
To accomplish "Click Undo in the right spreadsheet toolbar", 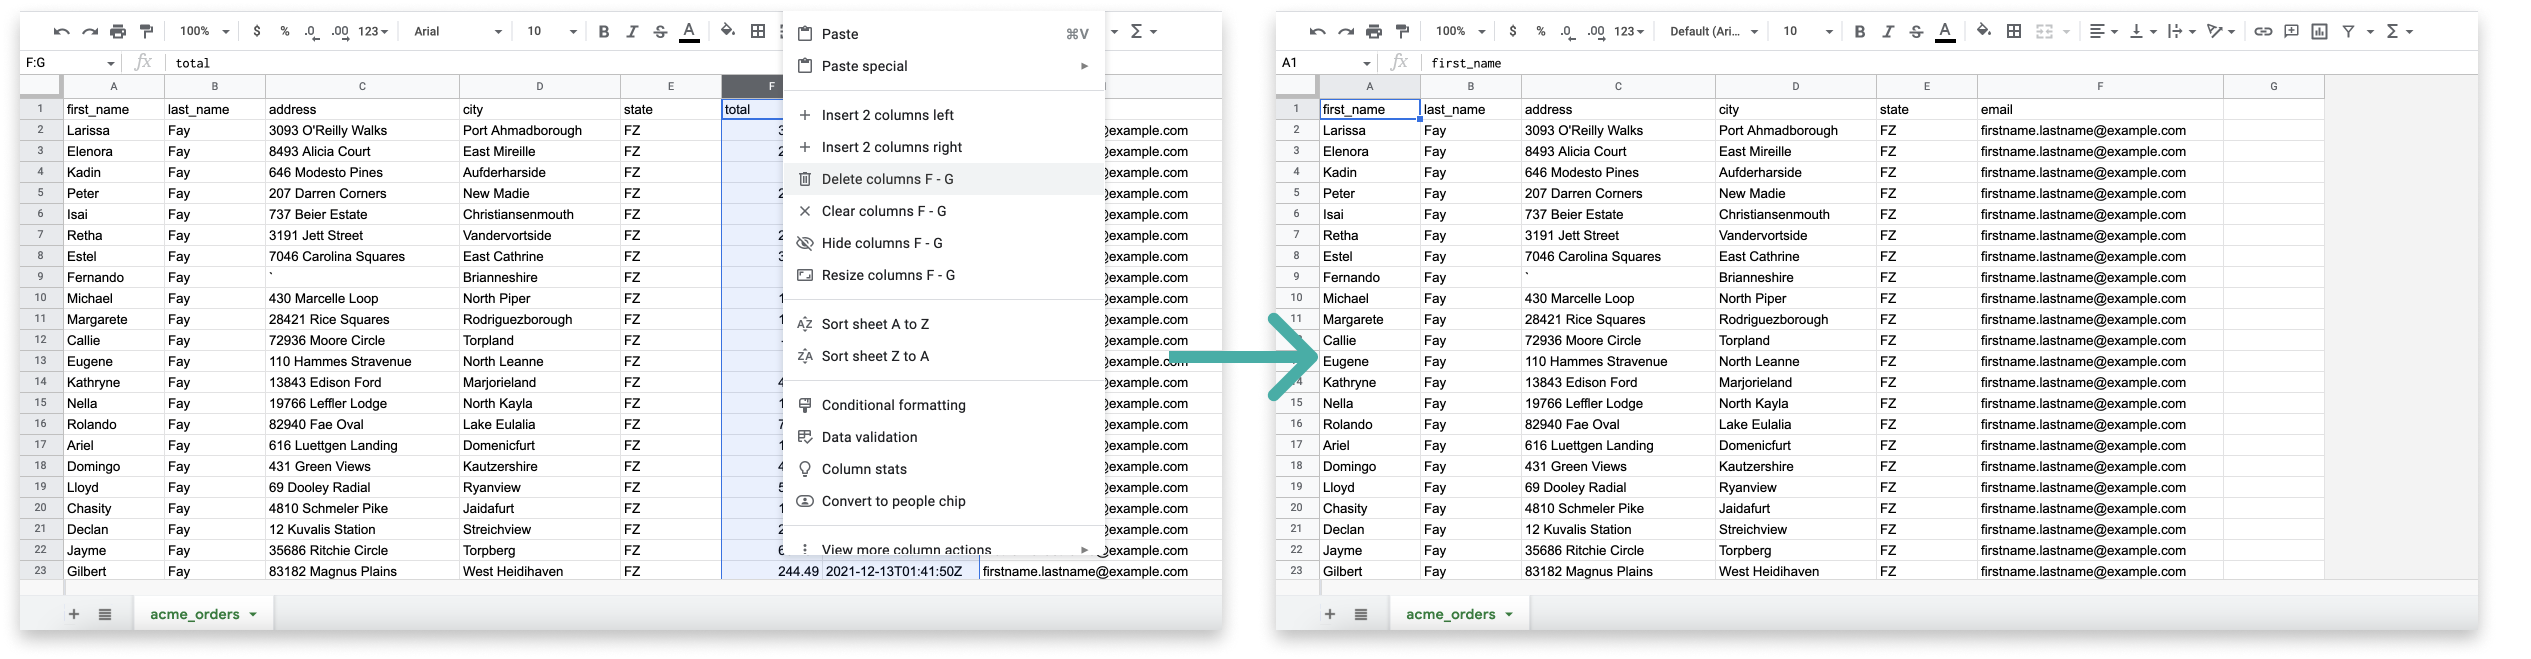I will coord(1318,32).
